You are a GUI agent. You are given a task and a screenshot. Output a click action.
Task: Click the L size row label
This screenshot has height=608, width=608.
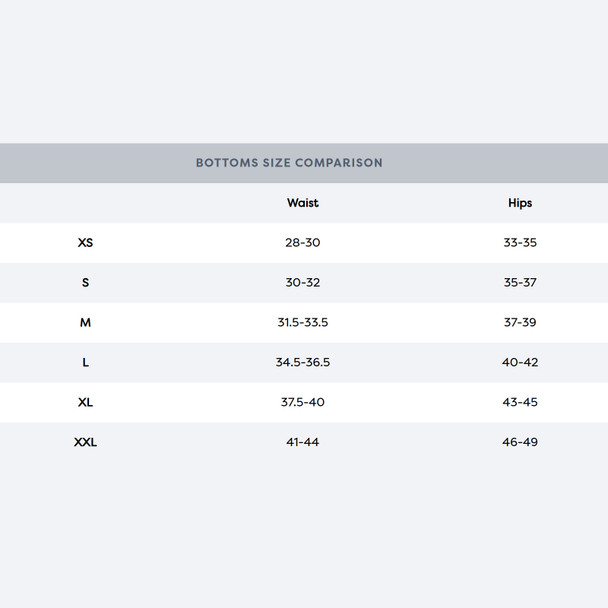(85, 363)
